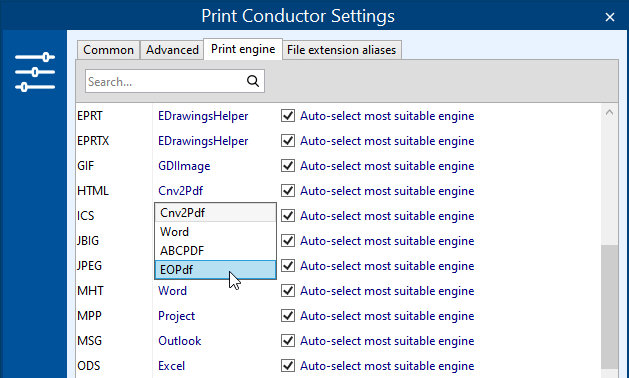Viewport: 629px width, 378px height.
Task: Click the vertical scrollbar thumb
Action: 609,307
